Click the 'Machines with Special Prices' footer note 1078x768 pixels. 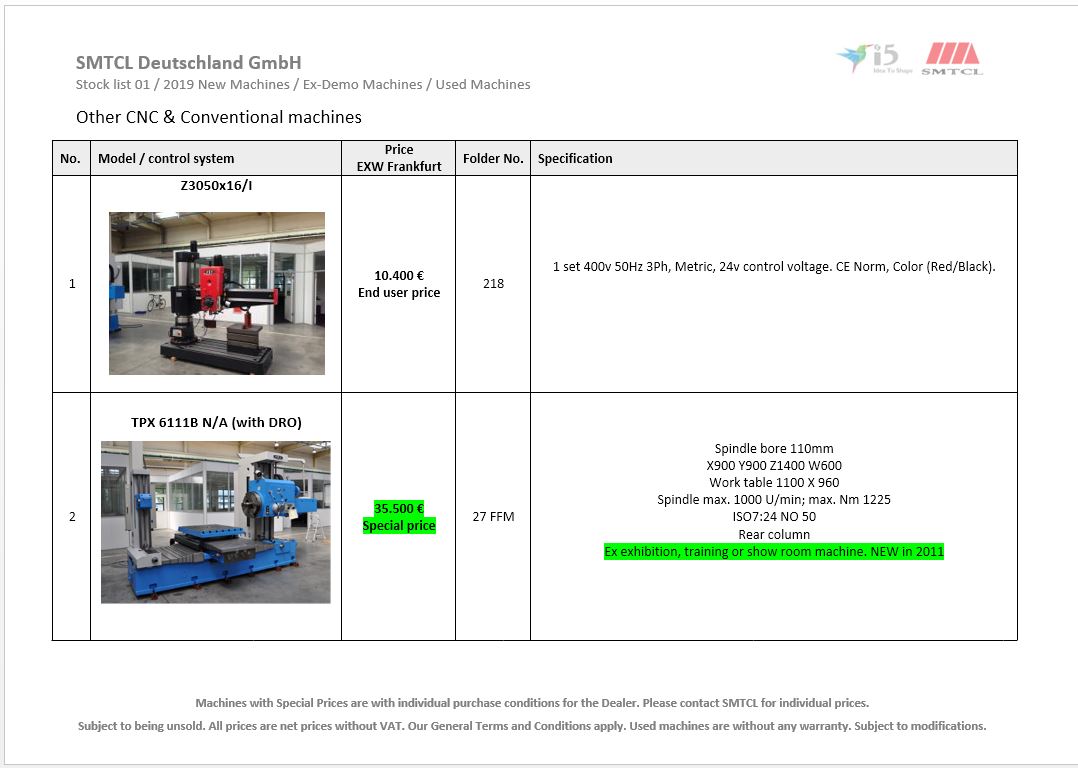pos(532,703)
